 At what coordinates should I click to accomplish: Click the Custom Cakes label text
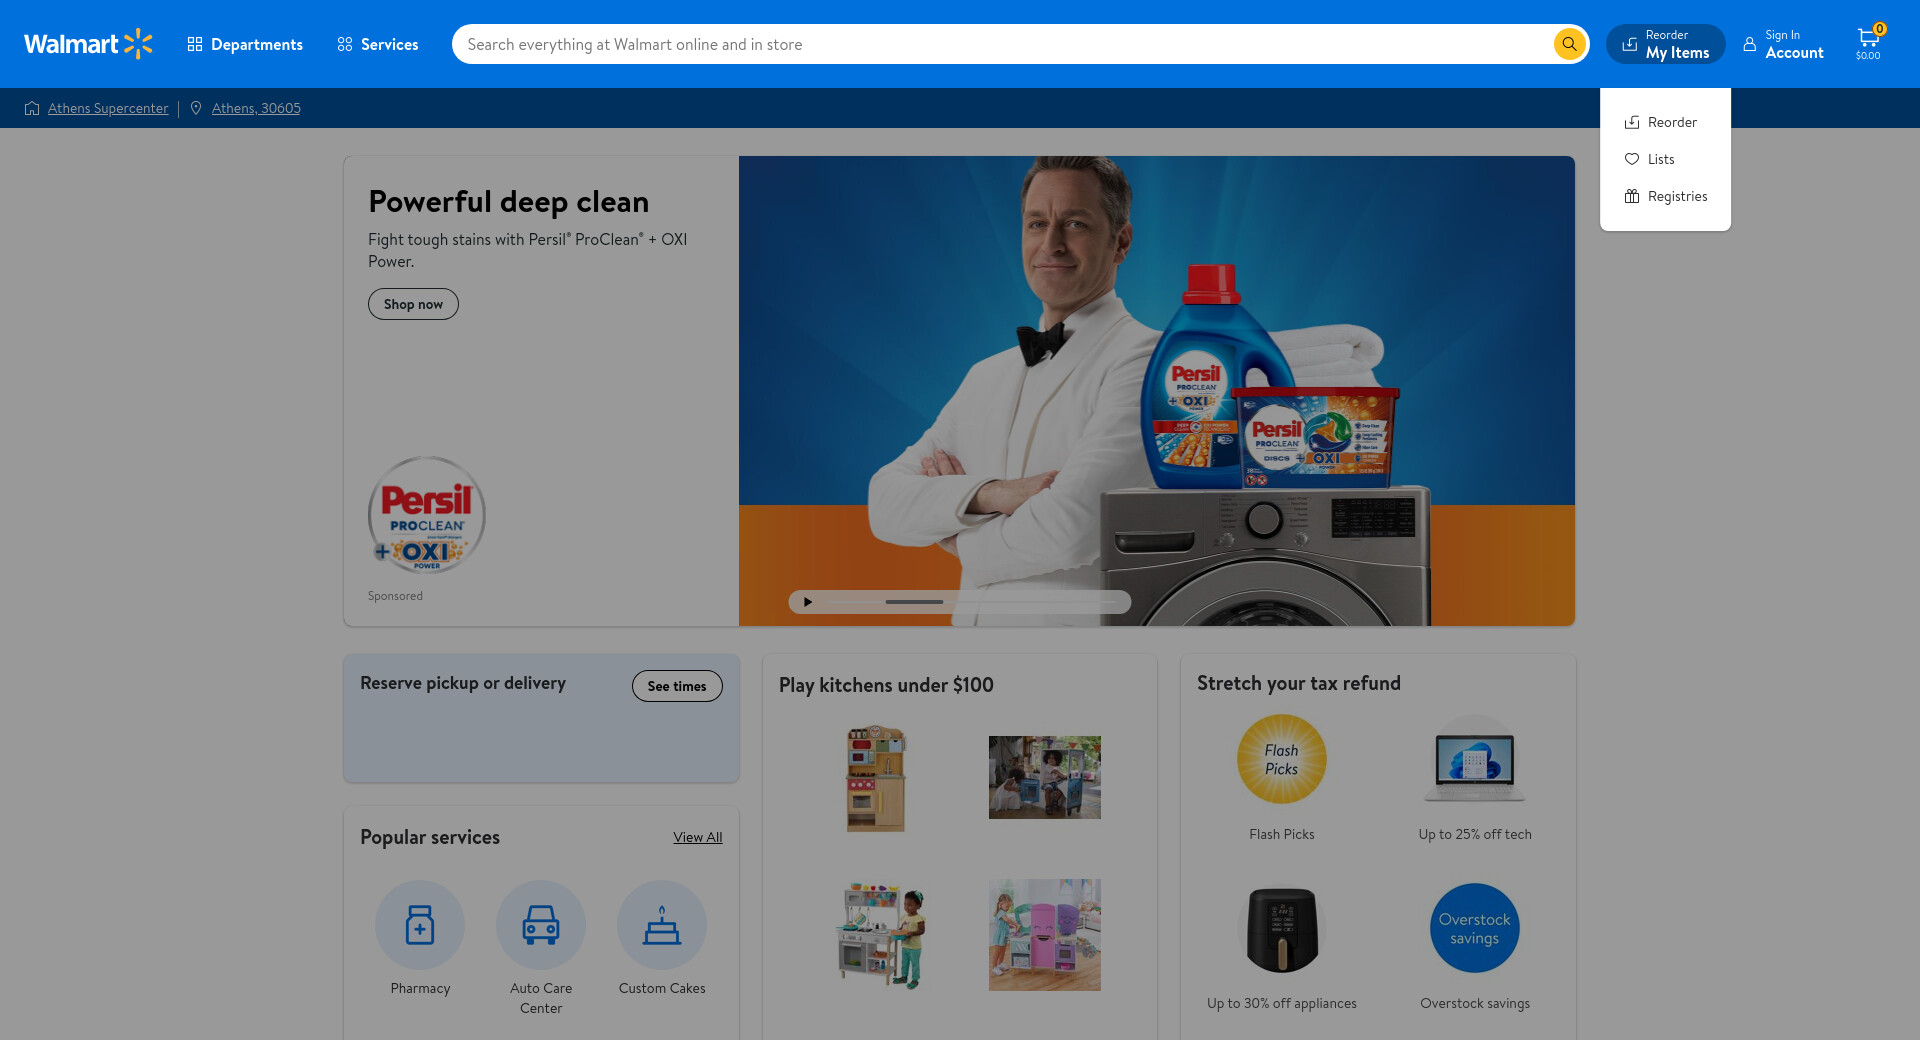662,988
